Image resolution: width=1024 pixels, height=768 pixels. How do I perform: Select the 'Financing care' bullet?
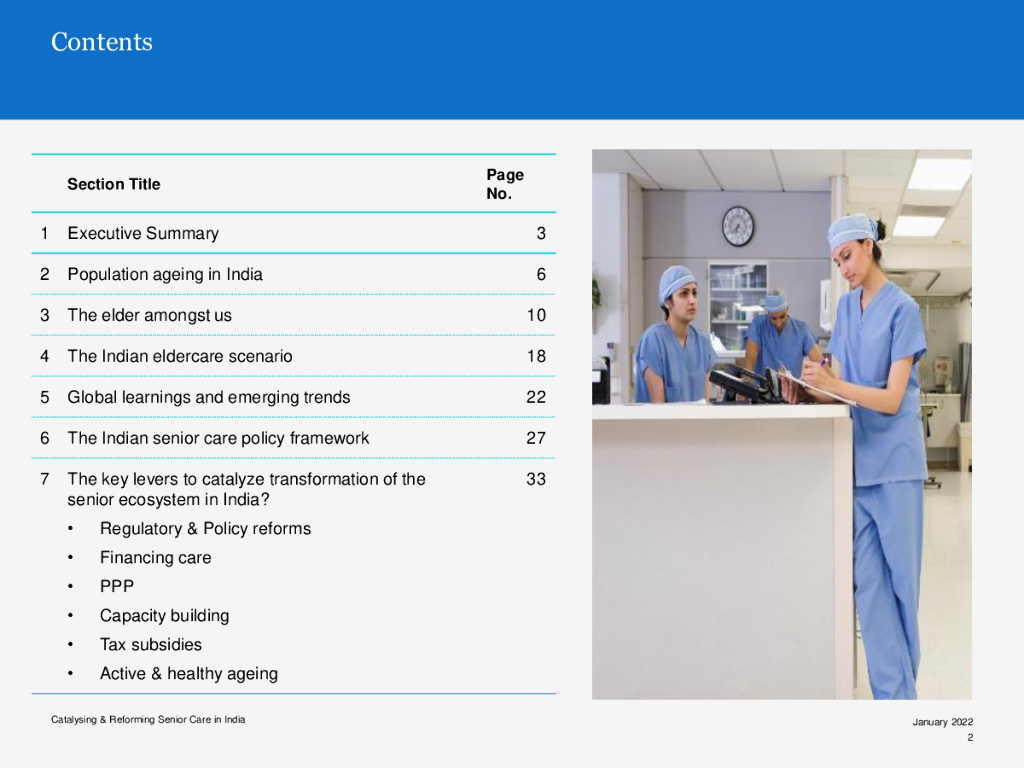[155, 558]
